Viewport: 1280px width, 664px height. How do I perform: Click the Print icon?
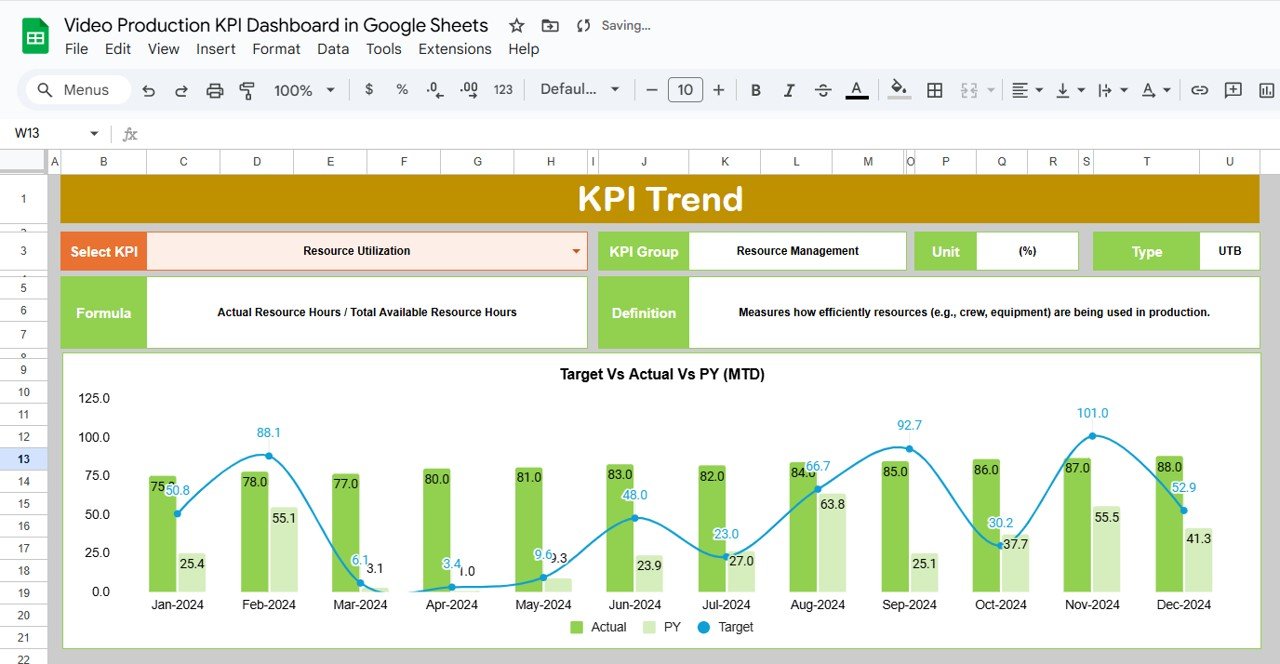214,90
